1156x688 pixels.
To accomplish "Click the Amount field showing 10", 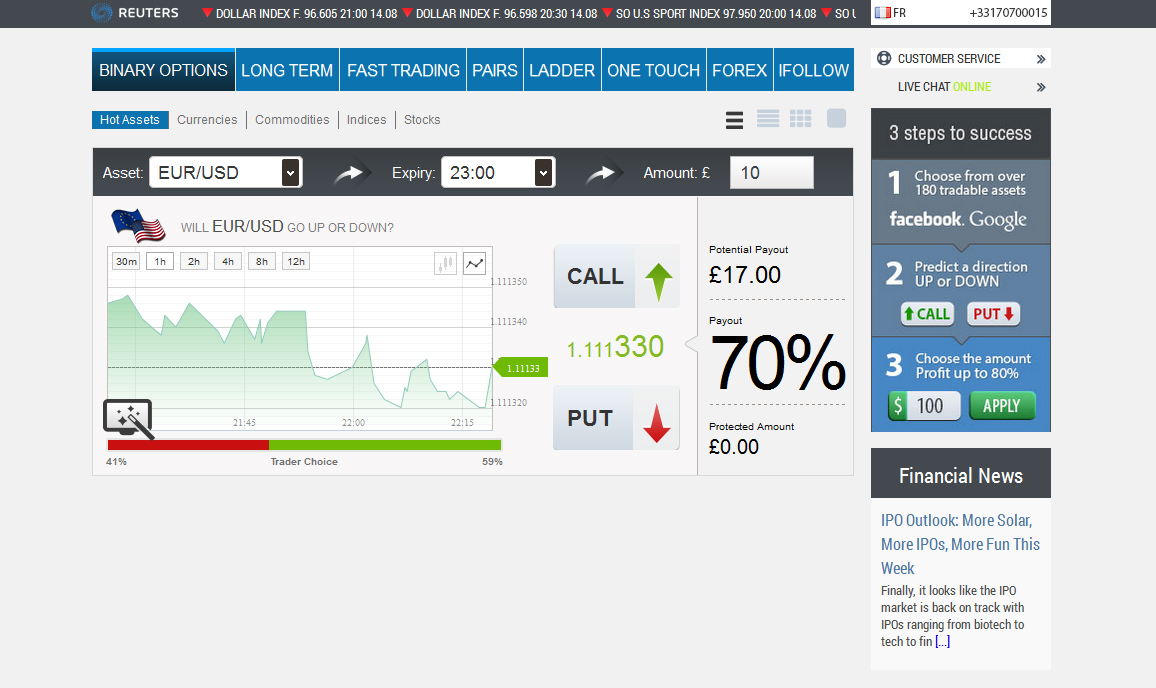I will pyautogui.click(x=772, y=173).
